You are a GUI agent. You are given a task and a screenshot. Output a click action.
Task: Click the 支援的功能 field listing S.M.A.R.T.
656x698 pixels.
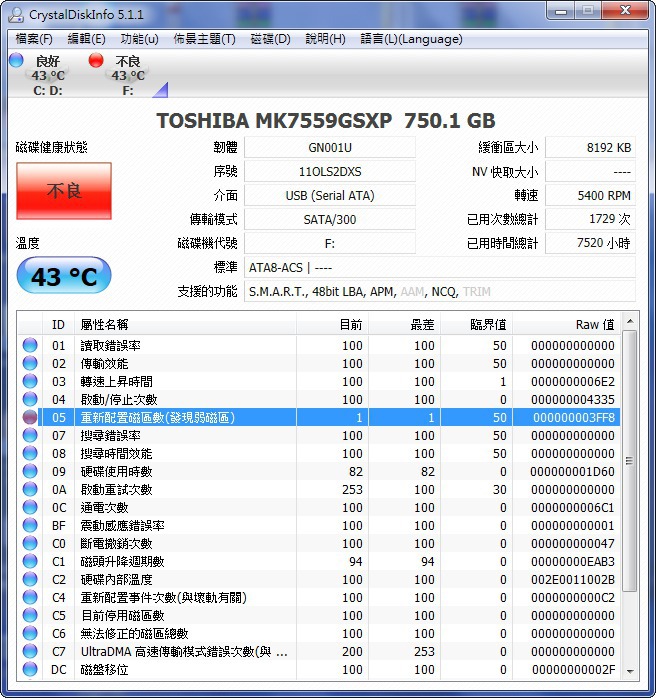[x=440, y=292]
